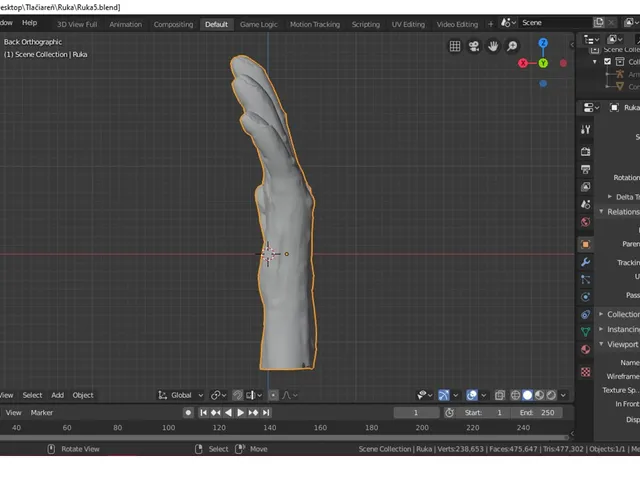The height and width of the screenshot is (480, 640).
Task: Toggle X-ray mode button
Action: click(499, 395)
